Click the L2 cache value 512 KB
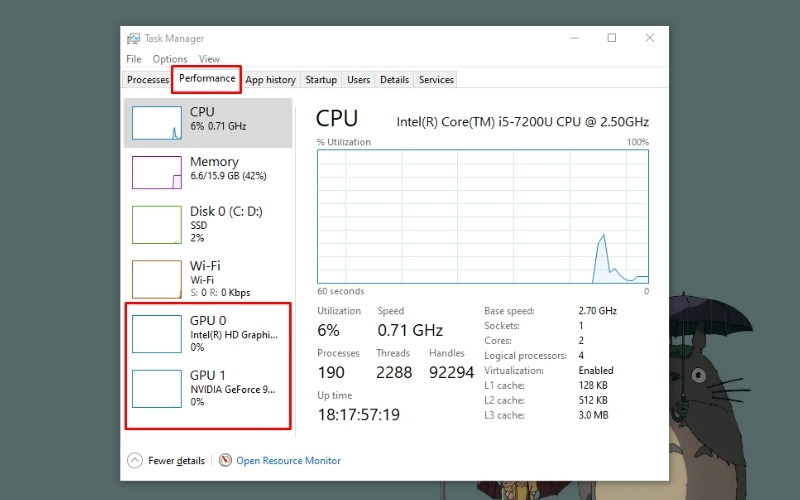800x500 pixels. (593, 400)
